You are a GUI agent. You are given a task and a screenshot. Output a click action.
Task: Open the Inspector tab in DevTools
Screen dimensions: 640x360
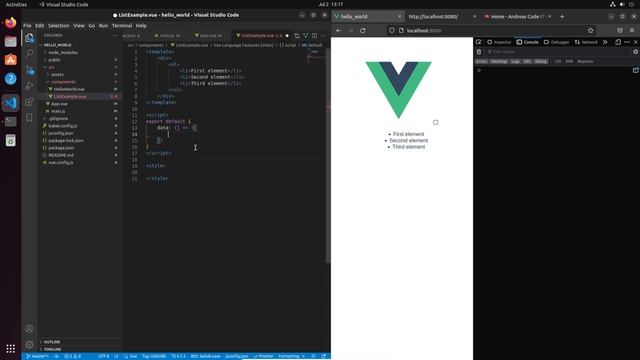[x=499, y=42]
